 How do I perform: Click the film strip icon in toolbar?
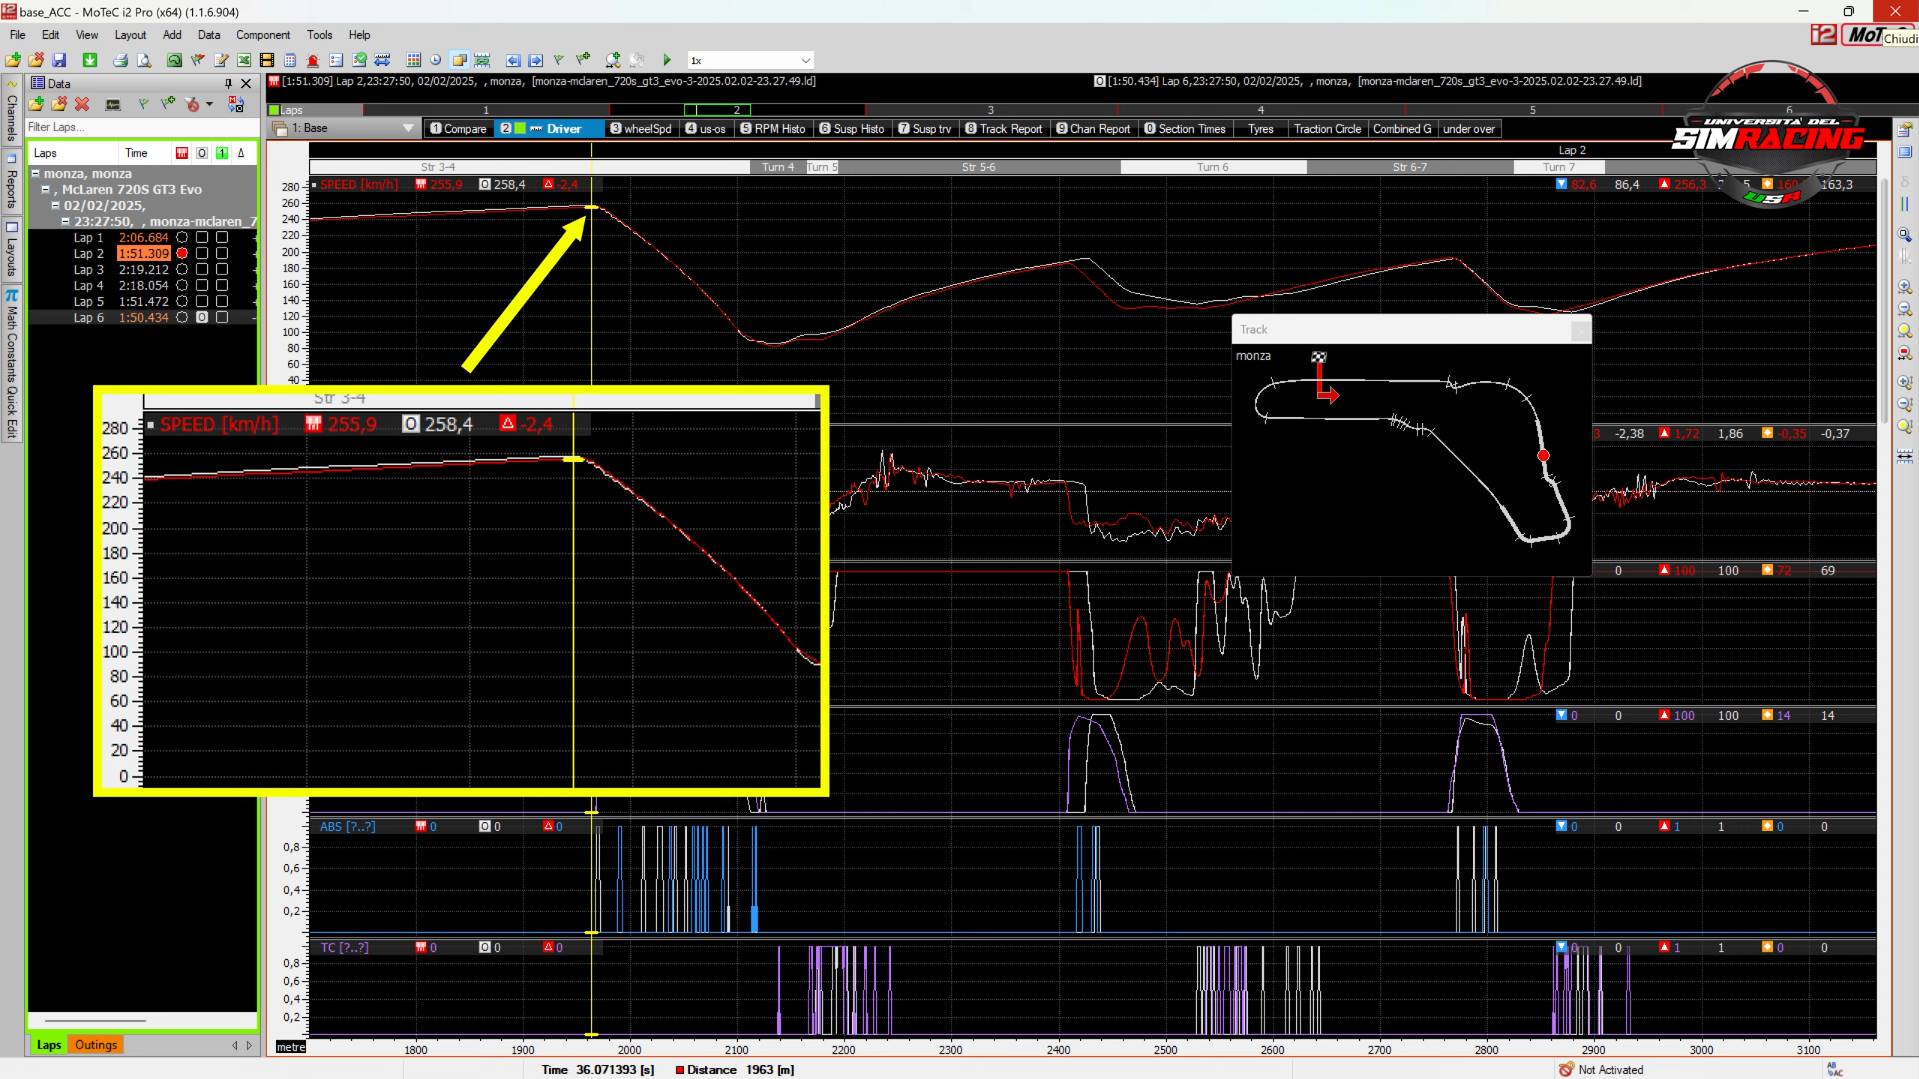(267, 60)
